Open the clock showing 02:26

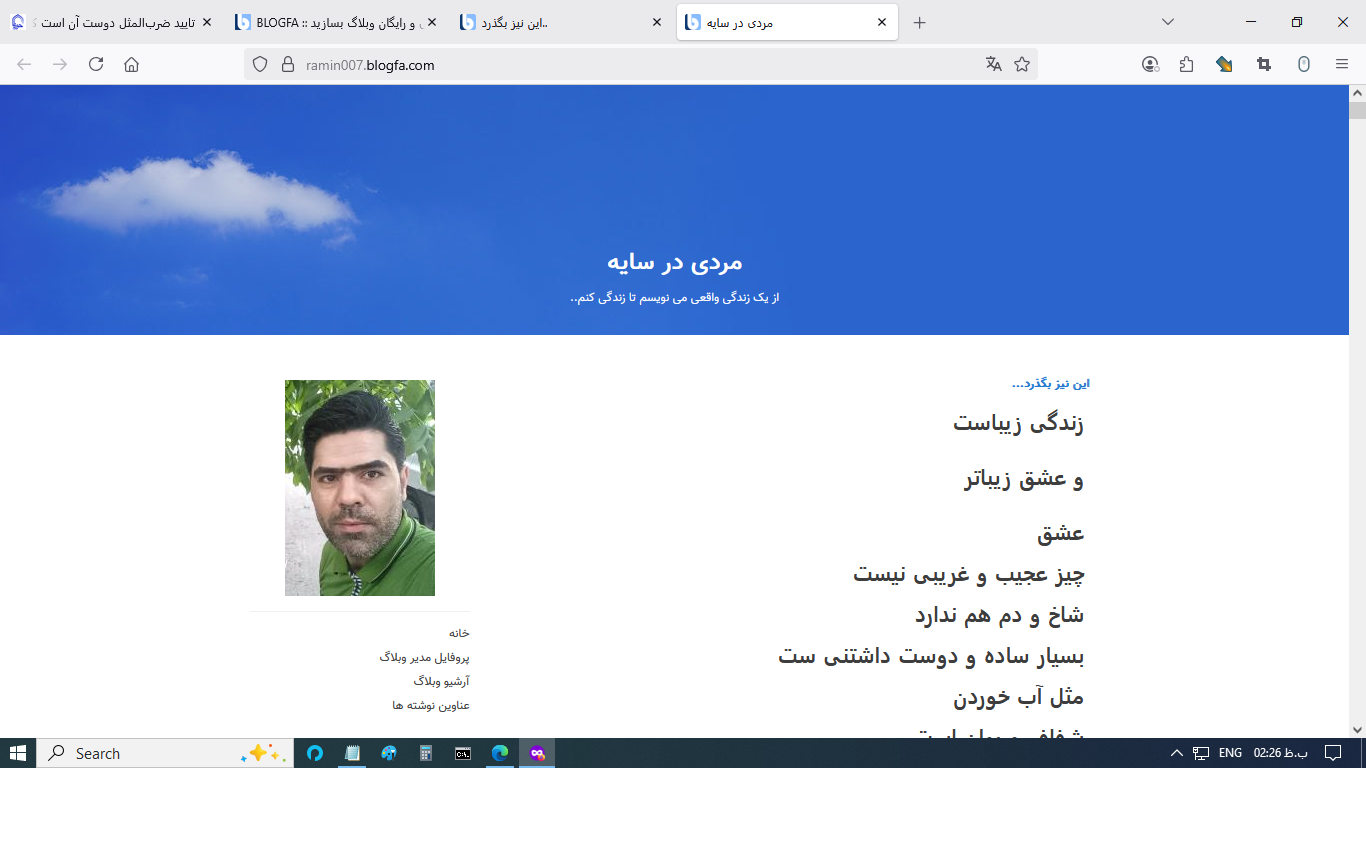point(1280,753)
